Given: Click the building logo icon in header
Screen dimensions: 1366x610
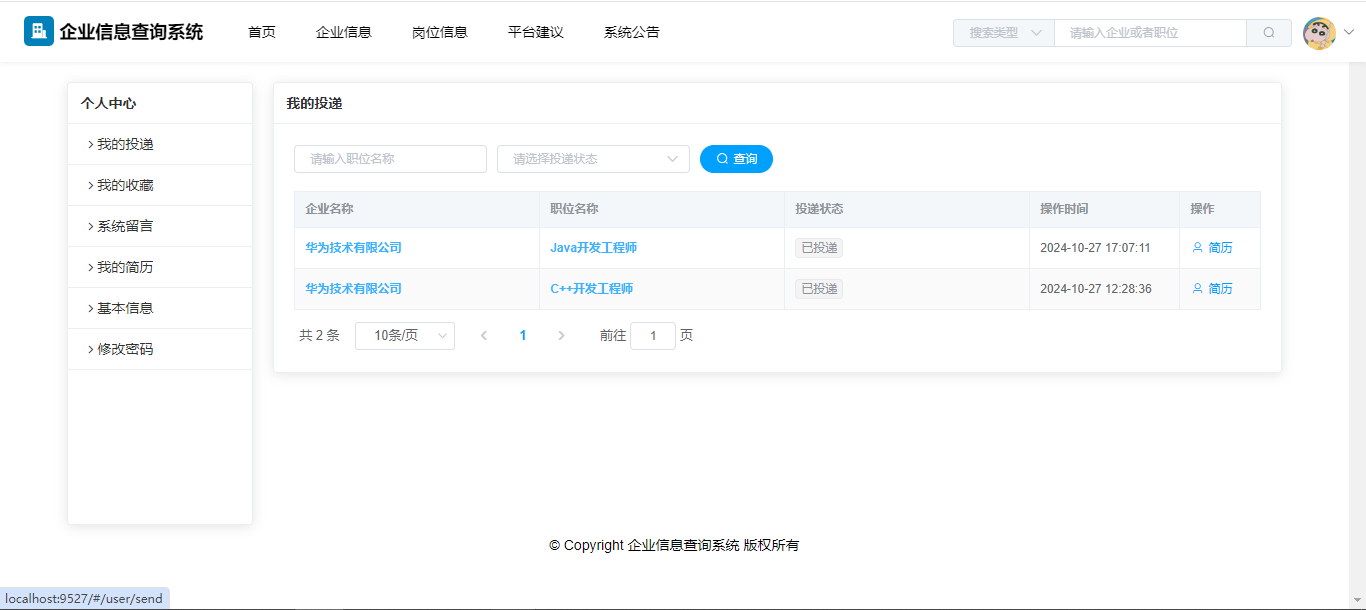Looking at the screenshot, I should click(x=39, y=32).
